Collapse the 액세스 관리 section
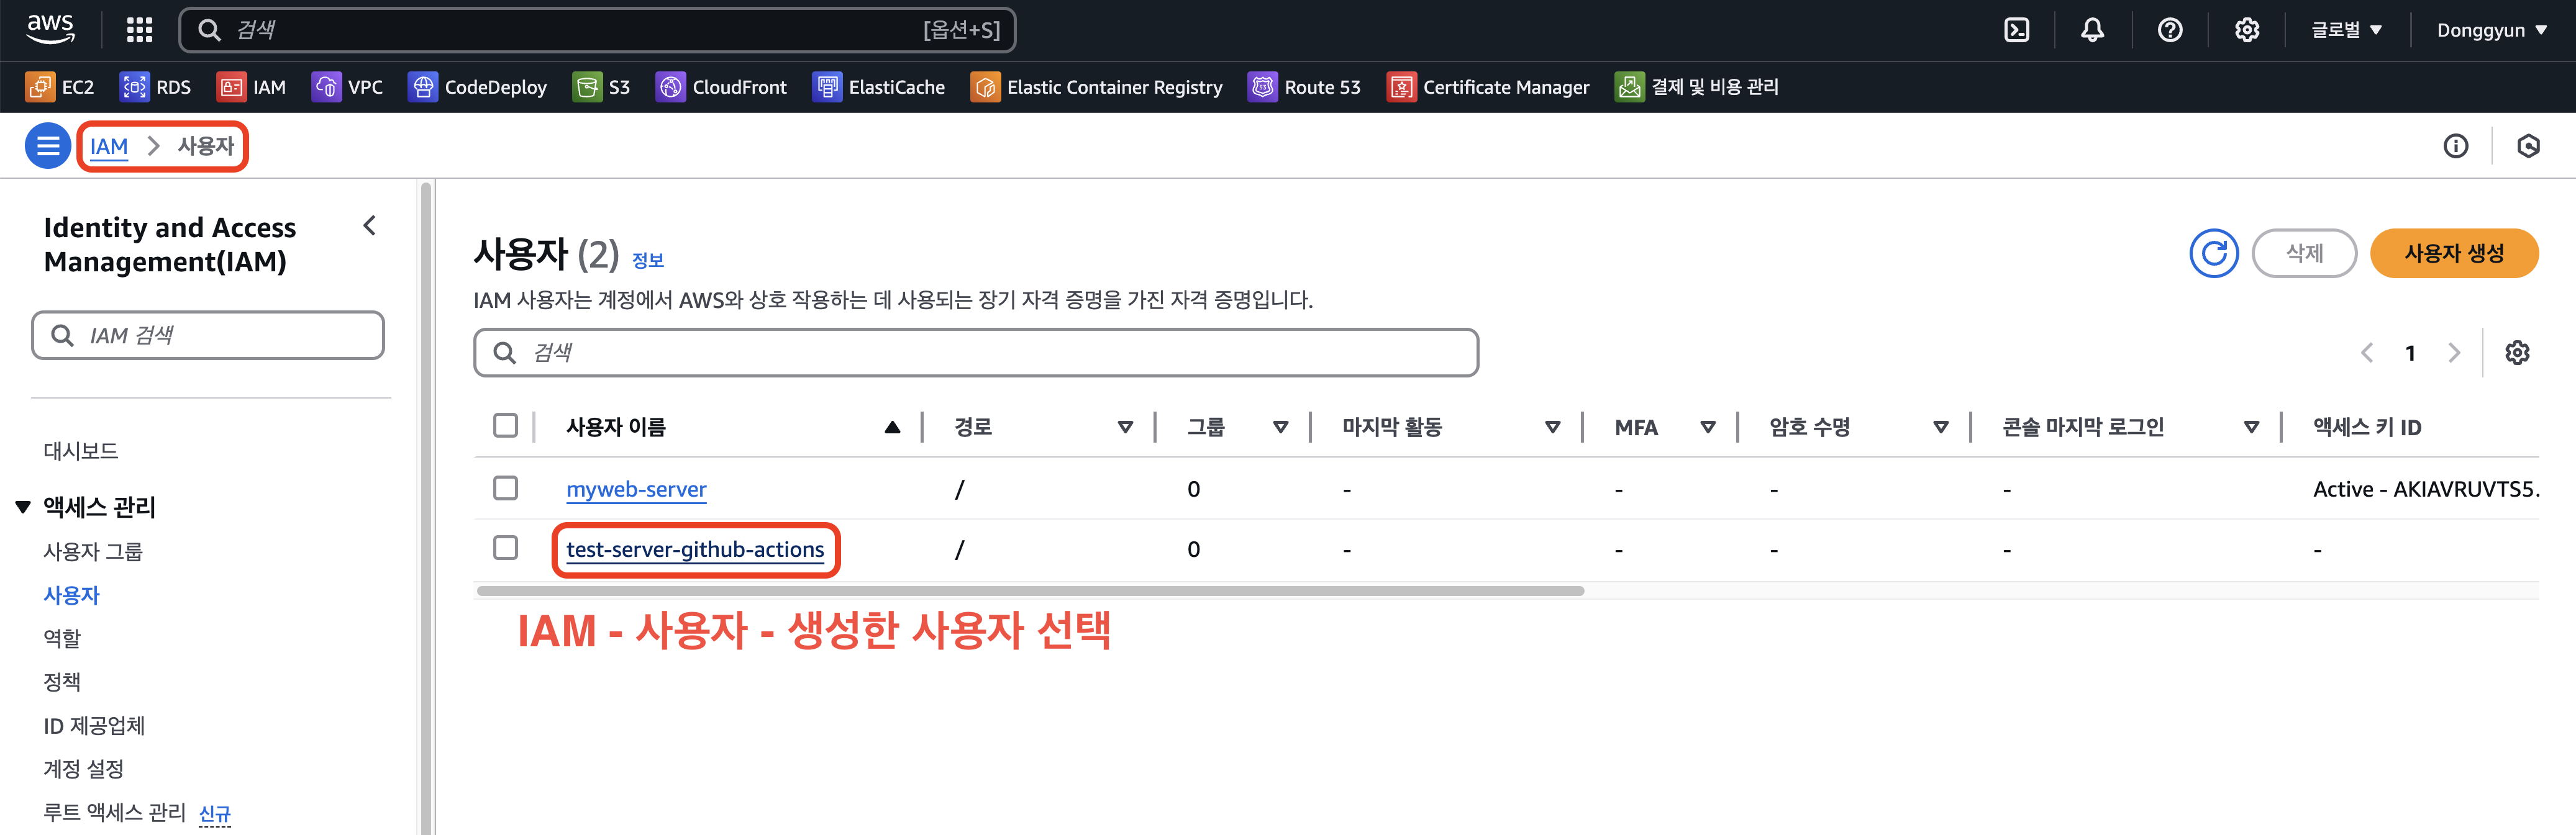Screen dimensions: 2576x835 pyautogui.click(x=23, y=507)
